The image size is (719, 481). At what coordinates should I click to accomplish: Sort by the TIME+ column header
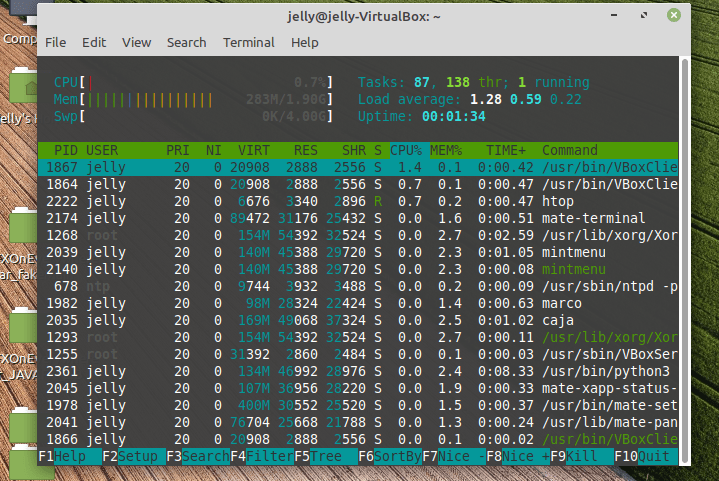(x=506, y=150)
